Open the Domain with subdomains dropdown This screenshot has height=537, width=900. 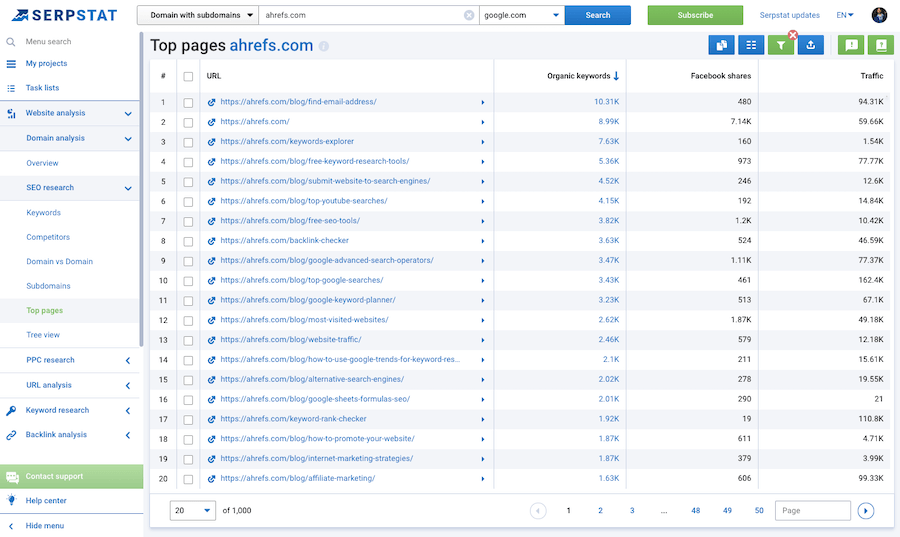[197, 15]
